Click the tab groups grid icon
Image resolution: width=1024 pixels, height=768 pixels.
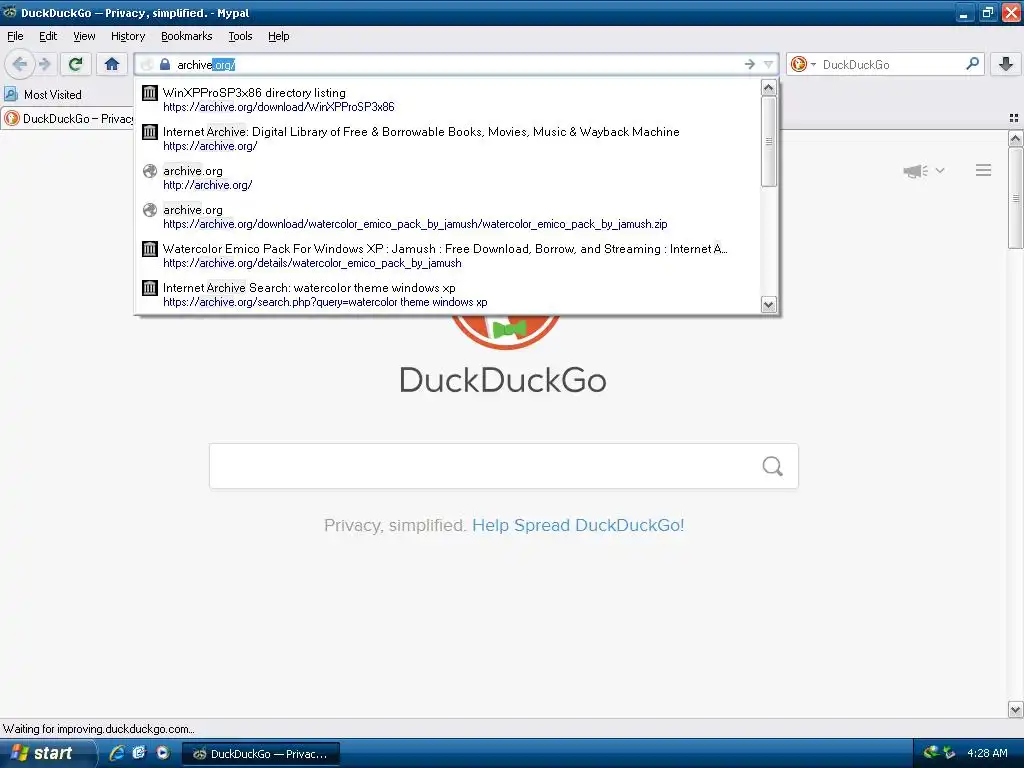click(1014, 118)
